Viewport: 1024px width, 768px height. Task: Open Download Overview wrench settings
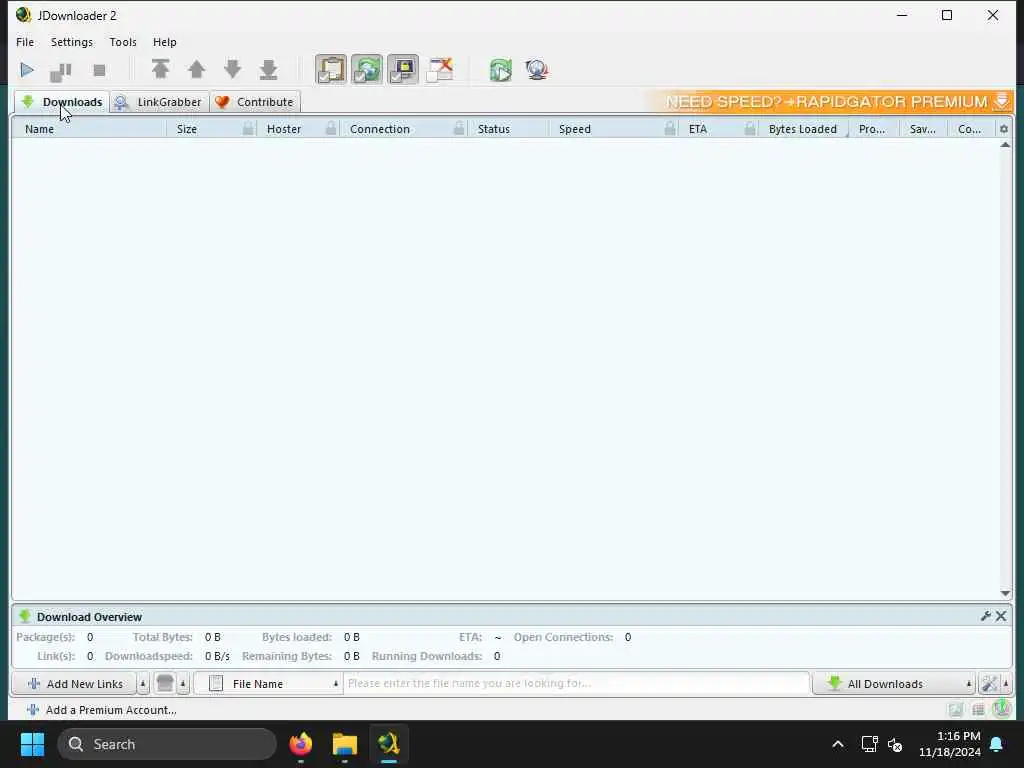pos(985,616)
